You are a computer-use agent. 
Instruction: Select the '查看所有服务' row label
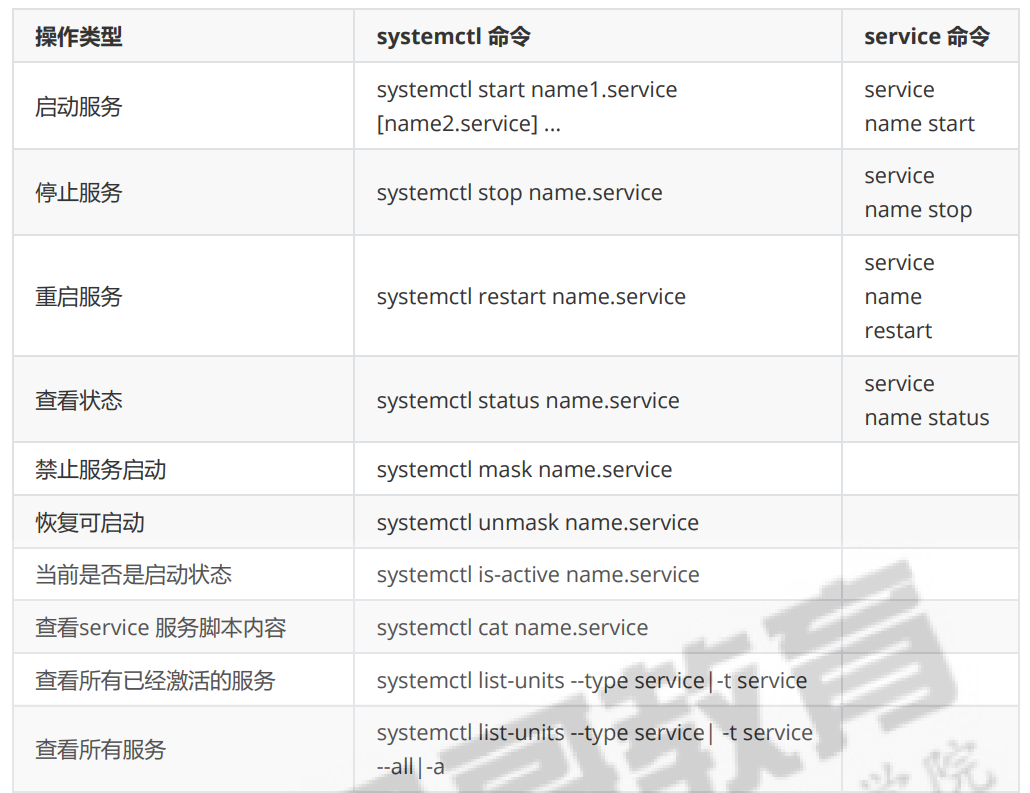coord(101,750)
